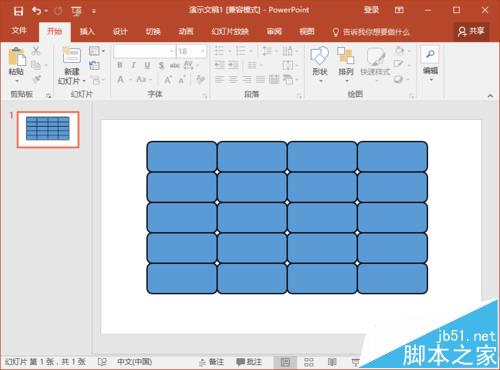This screenshot has width=500, height=370.
Task: Open the Change Case (Aa) dropdown
Action: pos(144,79)
